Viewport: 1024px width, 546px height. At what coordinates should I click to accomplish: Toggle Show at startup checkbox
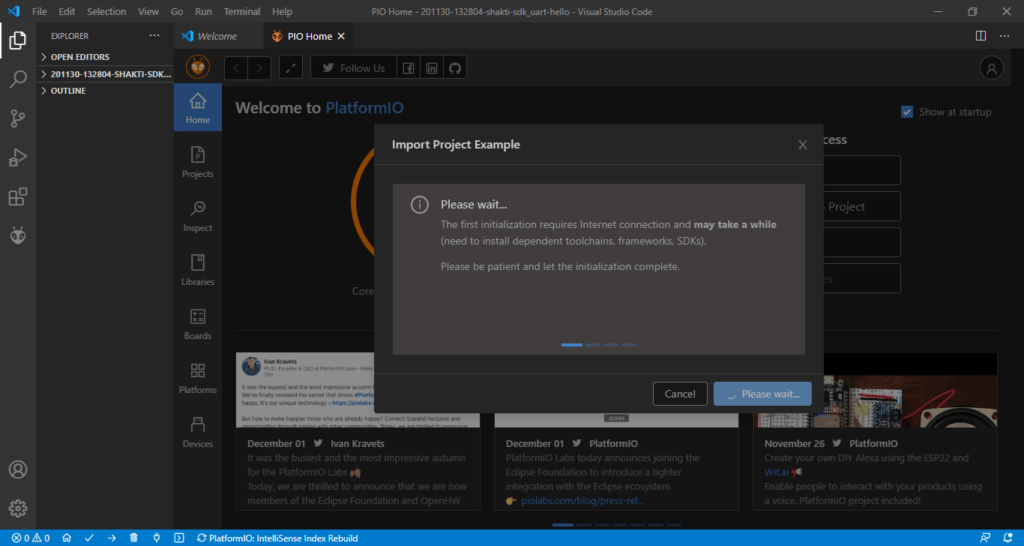click(x=906, y=112)
